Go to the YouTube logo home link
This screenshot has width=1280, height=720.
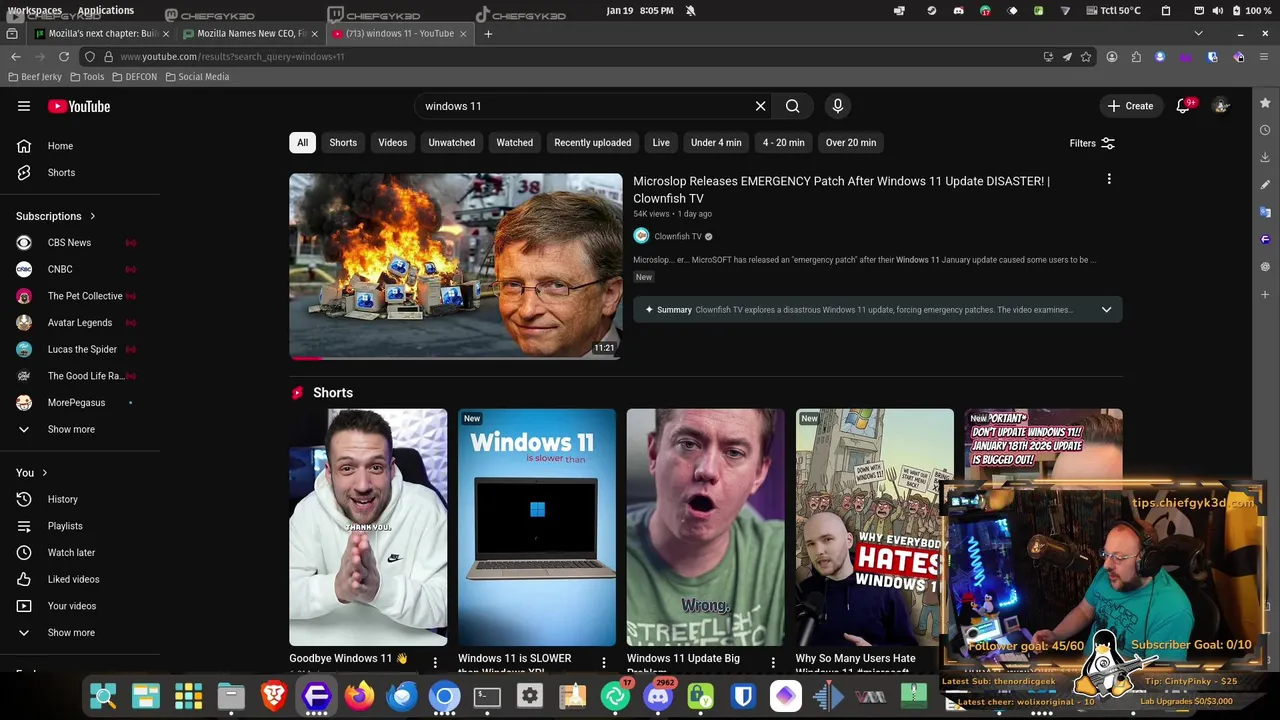point(78,106)
